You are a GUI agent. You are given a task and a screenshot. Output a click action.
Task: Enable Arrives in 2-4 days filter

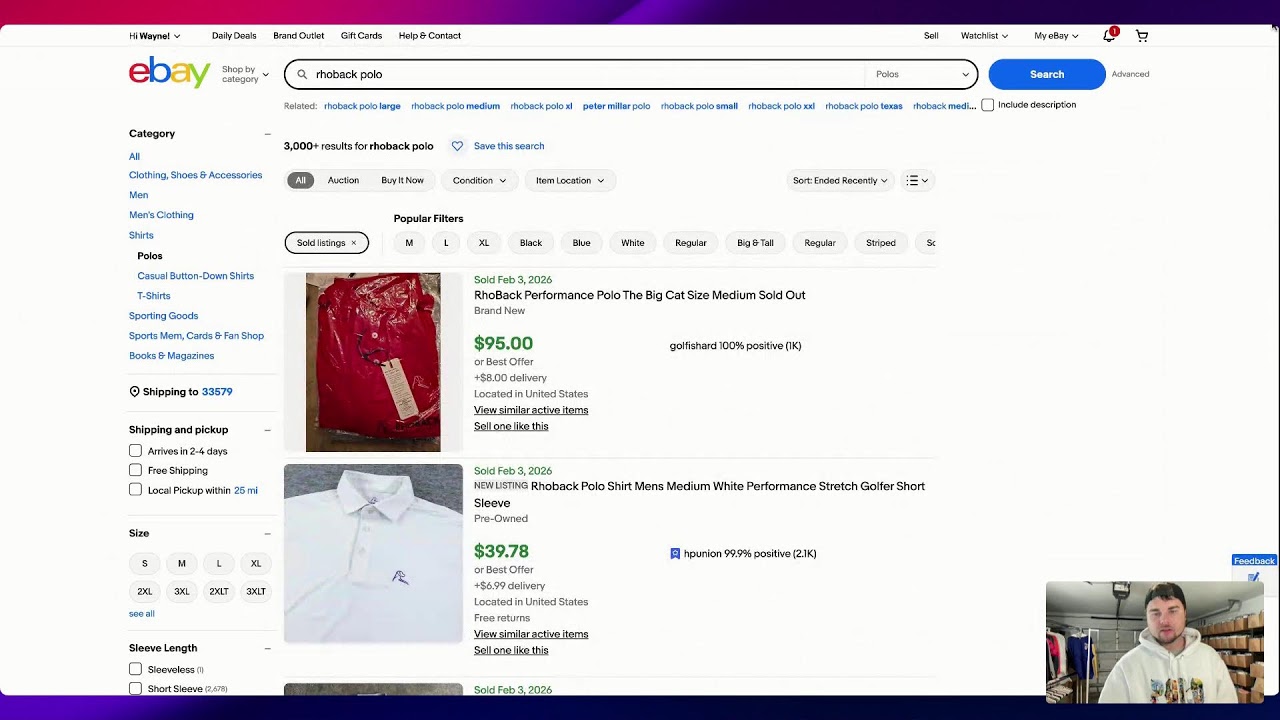(135, 451)
